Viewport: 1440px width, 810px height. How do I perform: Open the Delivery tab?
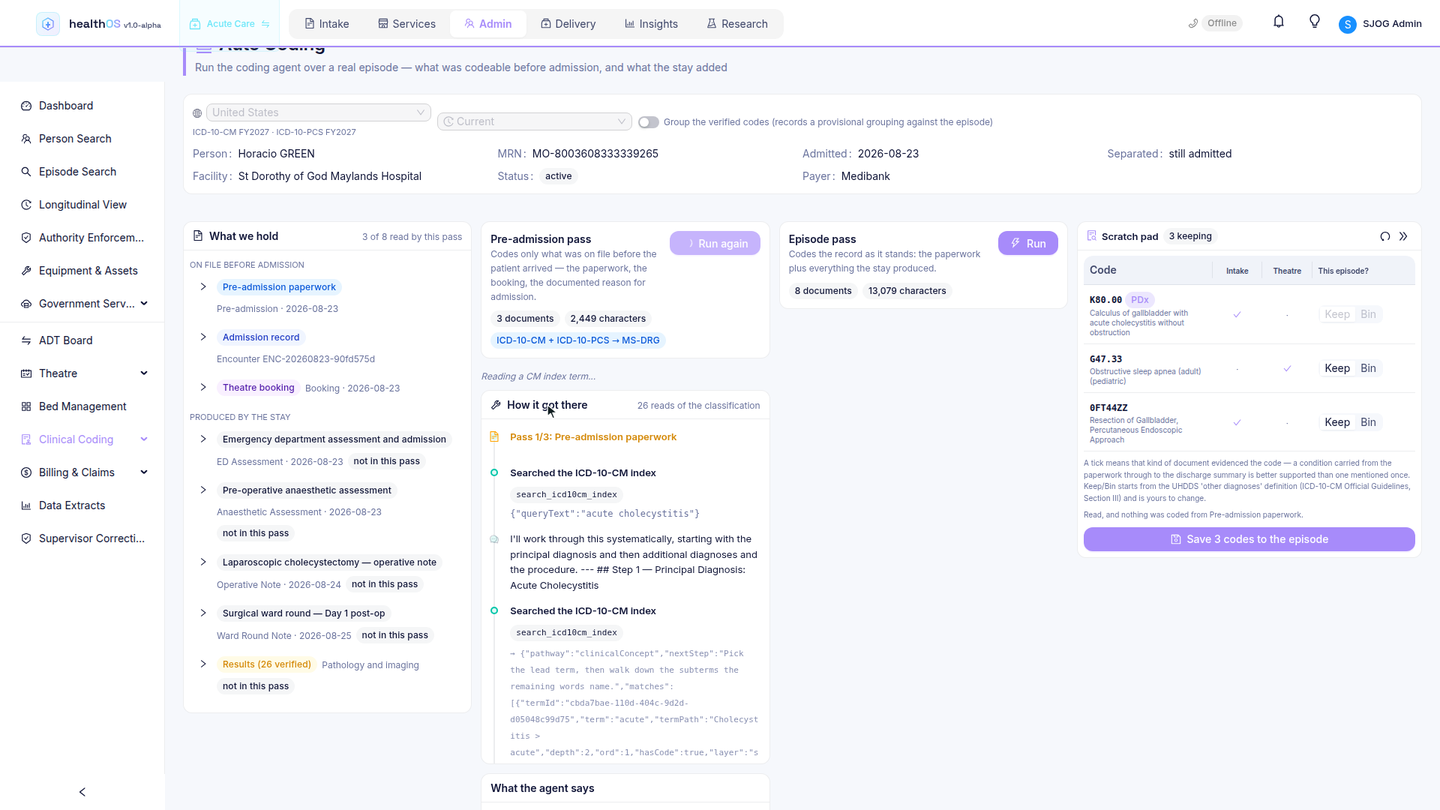pos(568,24)
